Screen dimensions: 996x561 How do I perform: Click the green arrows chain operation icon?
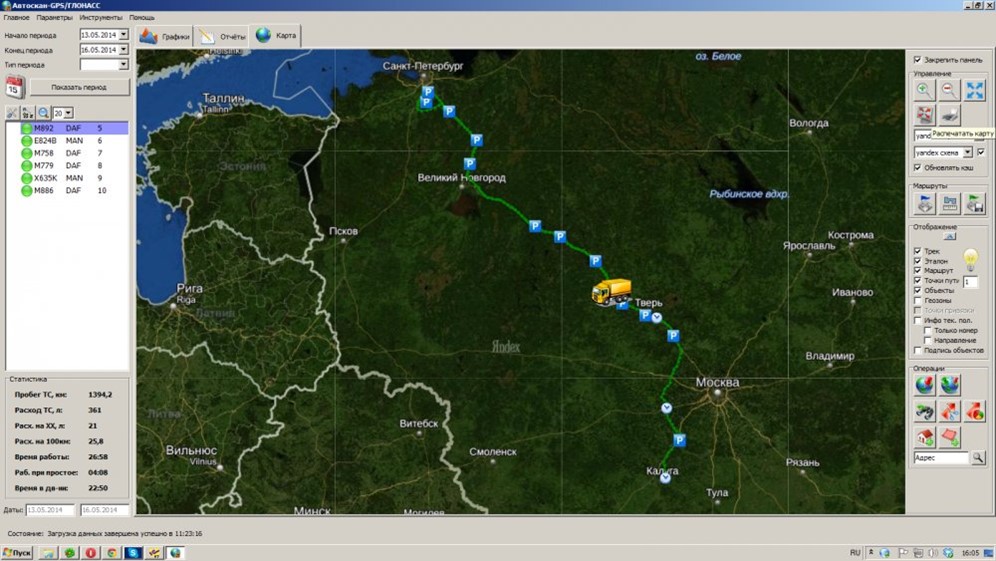coord(925,411)
